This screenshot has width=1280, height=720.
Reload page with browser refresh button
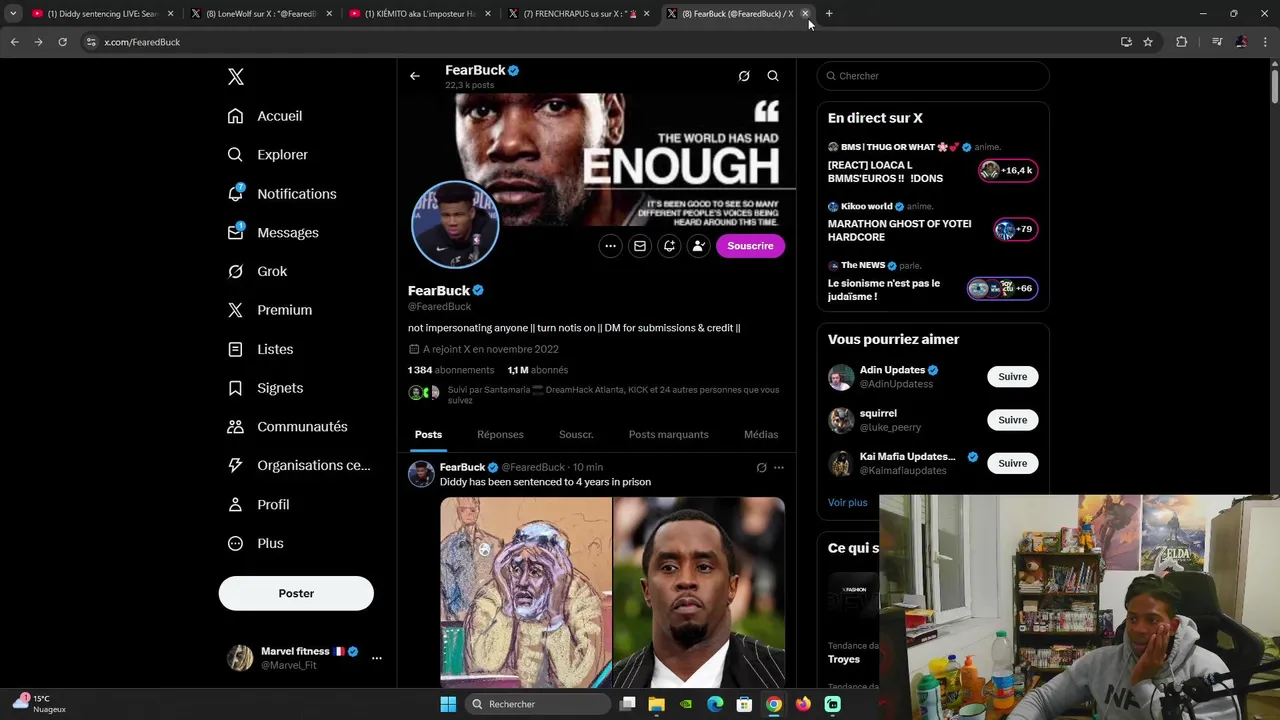pos(62,42)
